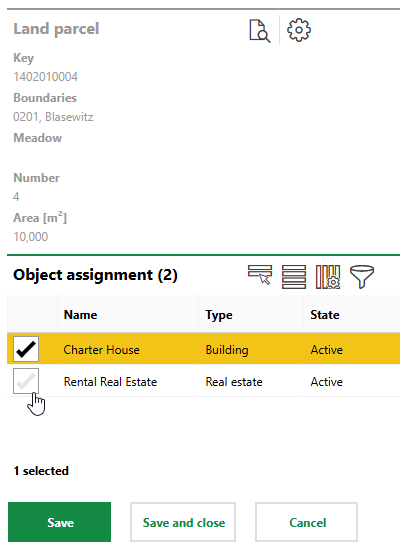Open the filter funnel icon

point(362,277)
